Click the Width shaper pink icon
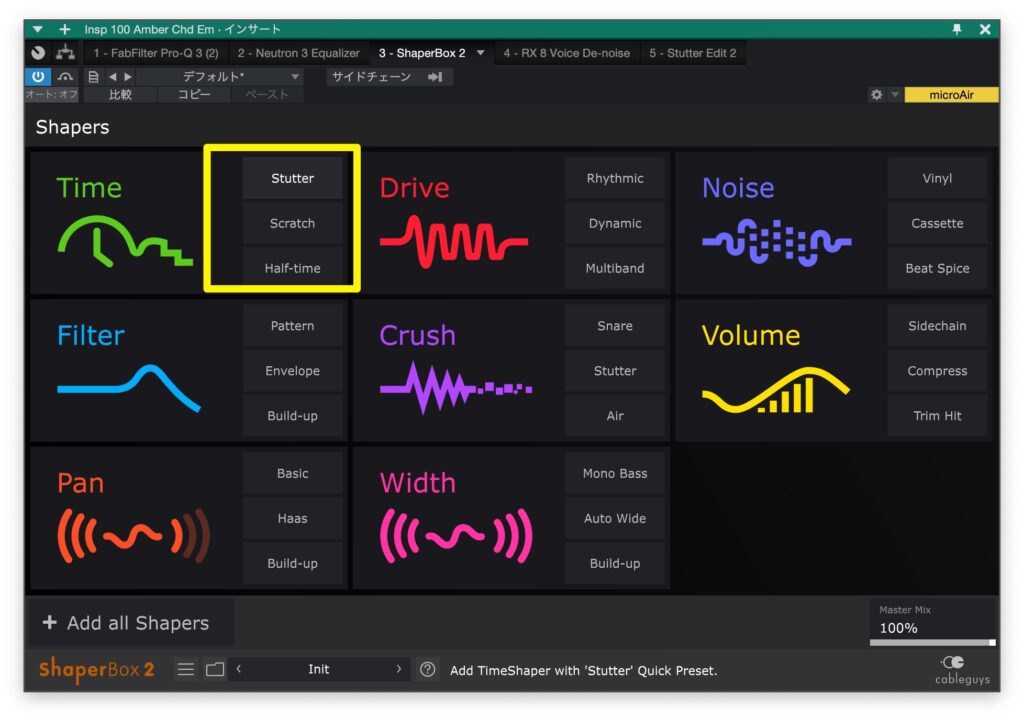The image size is (1024, 720). pyautogui.click(x=455, y=536)
